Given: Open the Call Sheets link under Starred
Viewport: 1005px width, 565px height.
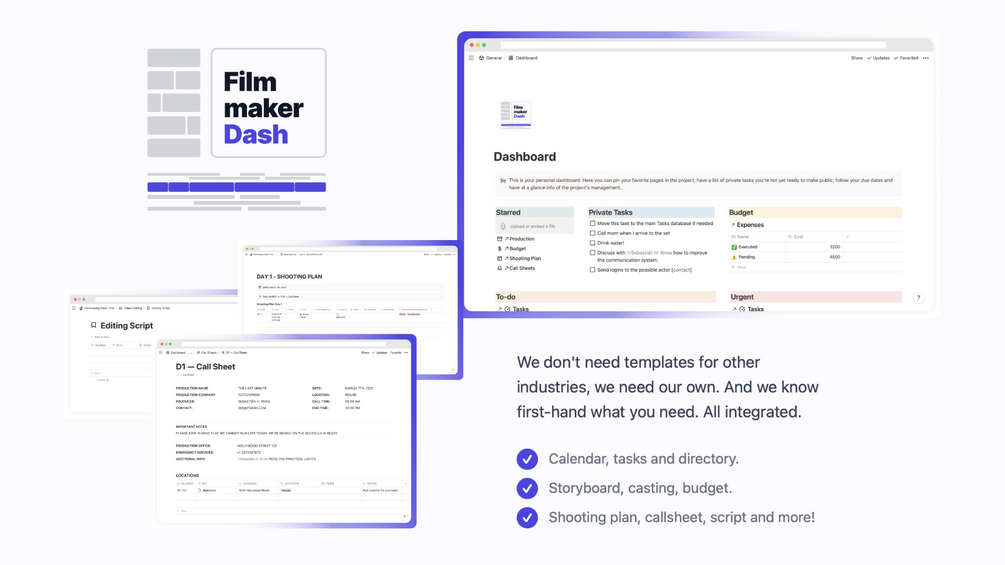Looking at the screenshot, I should coord(516,268).
